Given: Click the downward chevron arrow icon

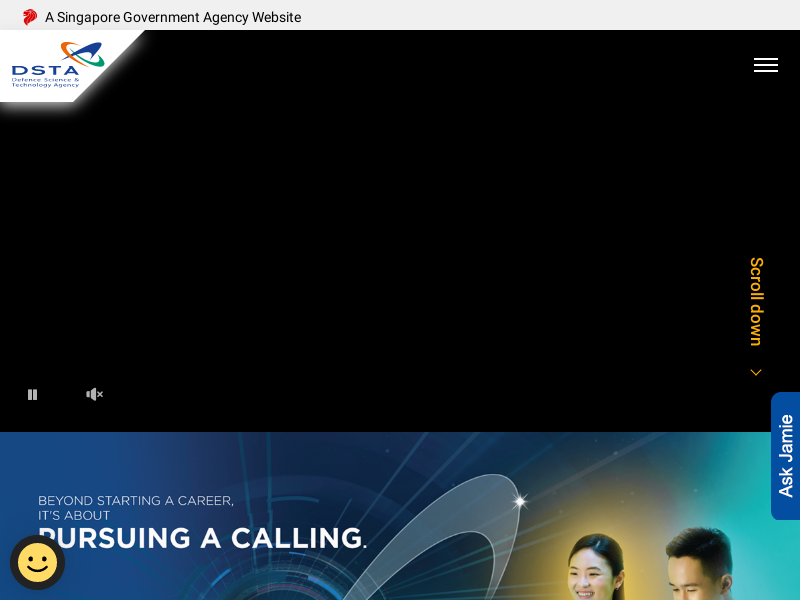Looking at the screenshot, I should pyautogui.click(x=756, y=371).
